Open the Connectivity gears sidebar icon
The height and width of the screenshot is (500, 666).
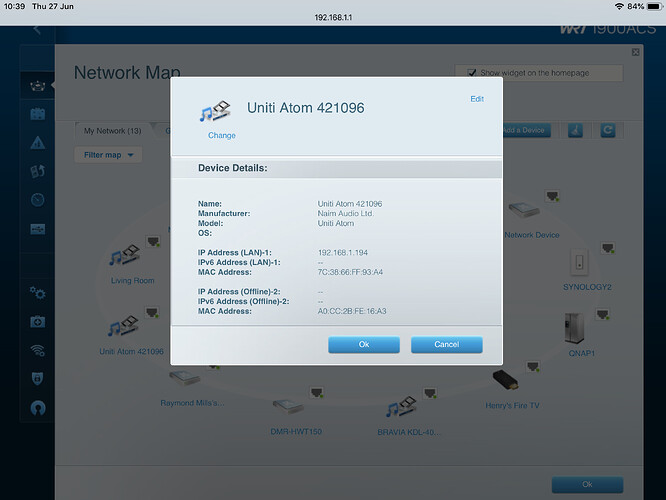pos(38,293)
